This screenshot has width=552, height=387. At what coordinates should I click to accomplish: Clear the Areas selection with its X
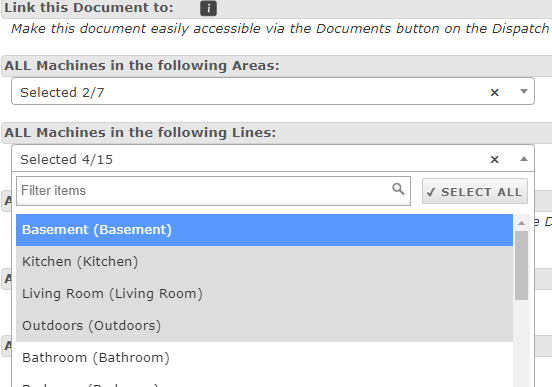click(495, 92)
